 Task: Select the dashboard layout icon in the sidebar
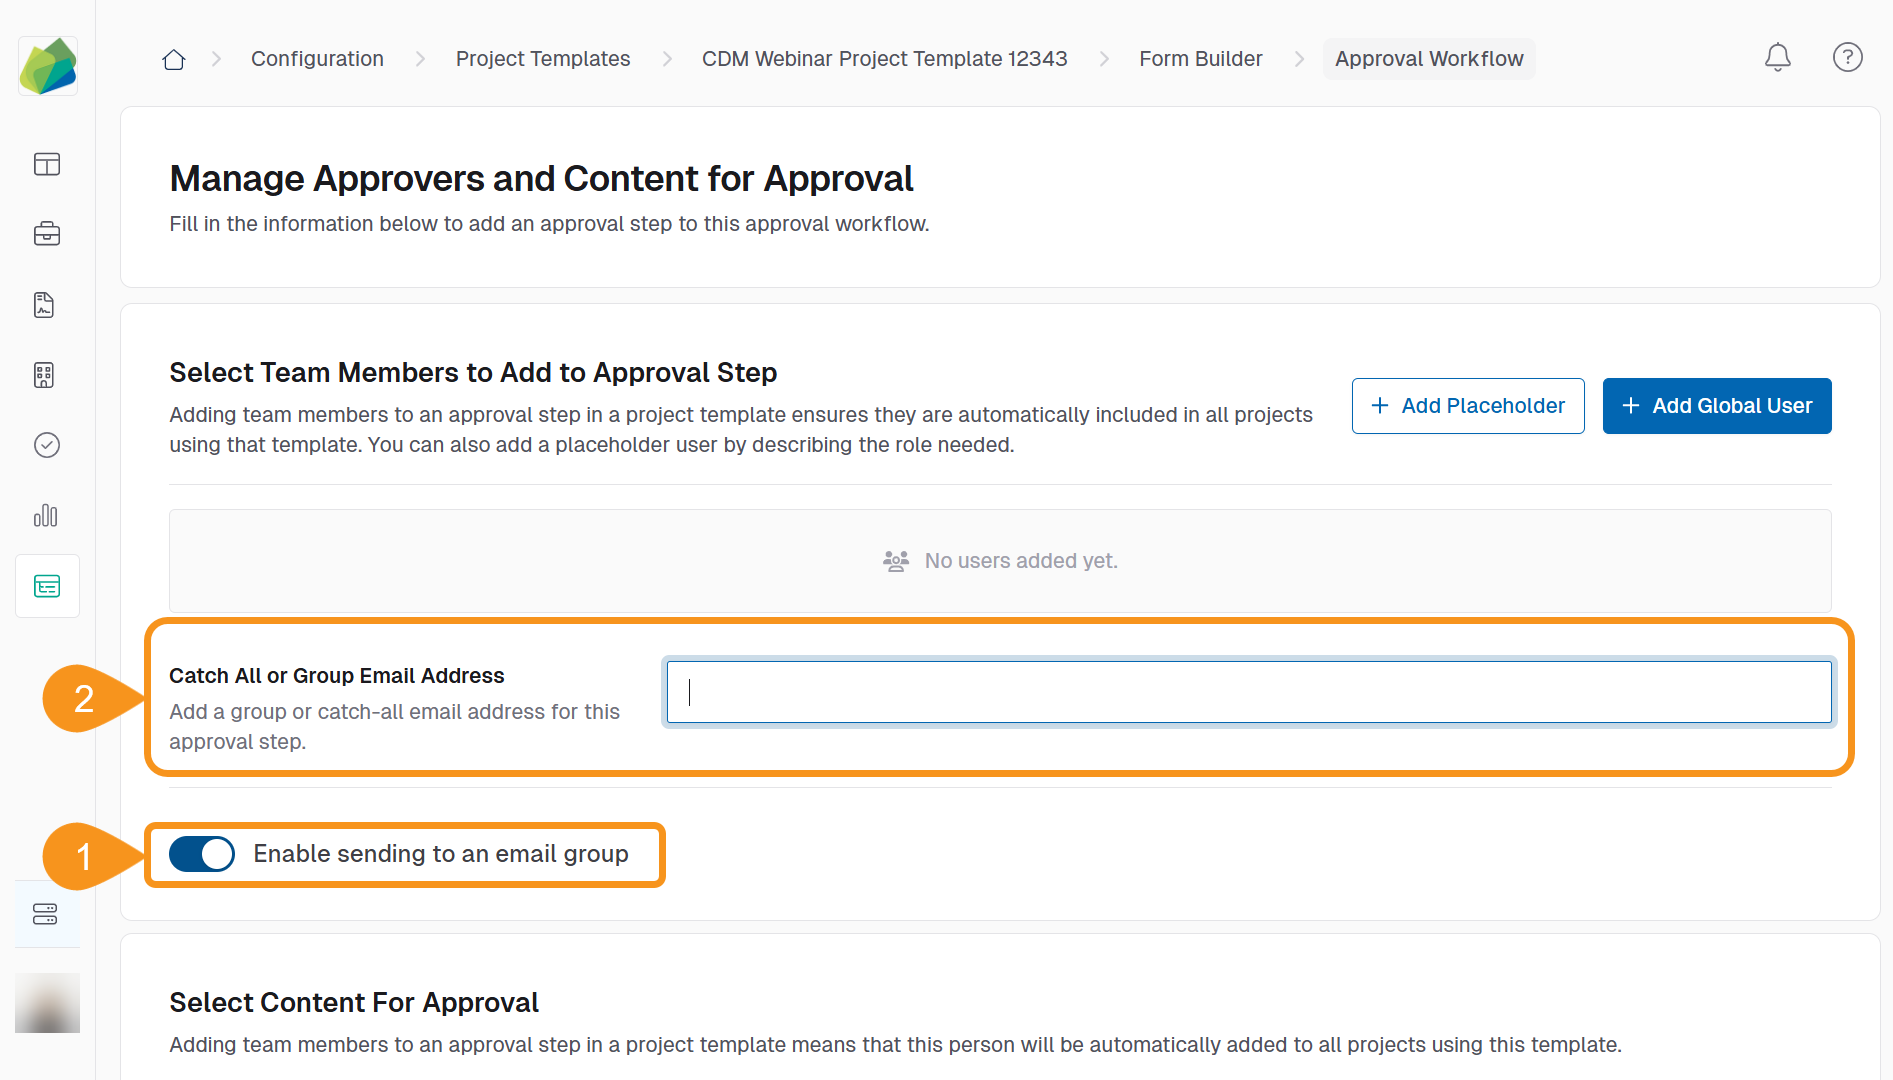(x=47, y=164)
